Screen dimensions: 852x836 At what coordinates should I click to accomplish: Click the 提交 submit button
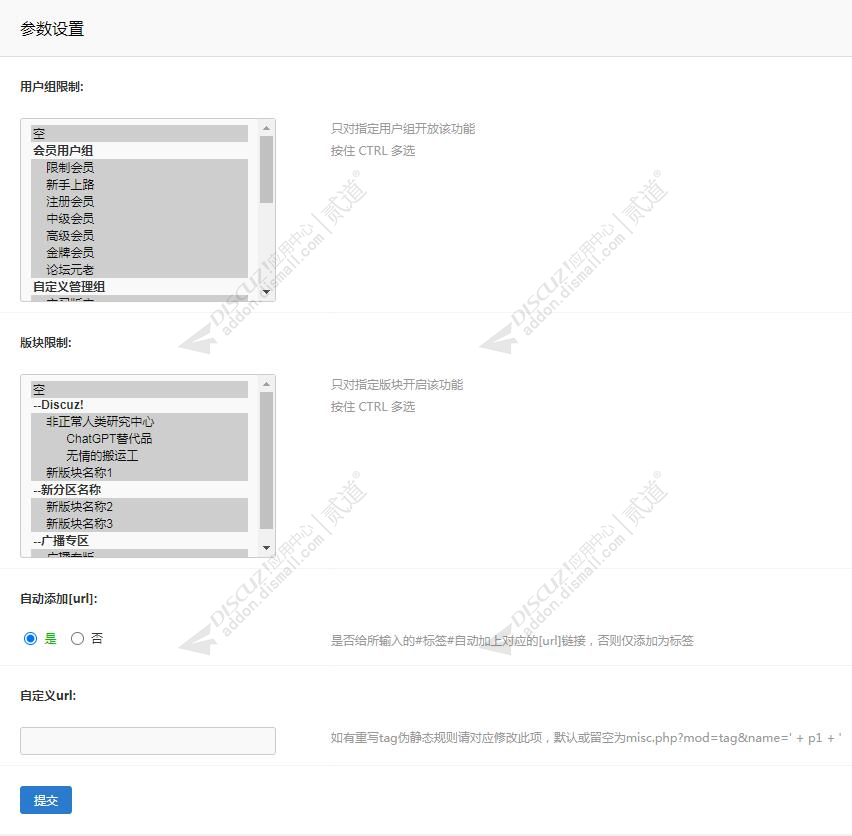pyautogui.click(x=46, y=800)
